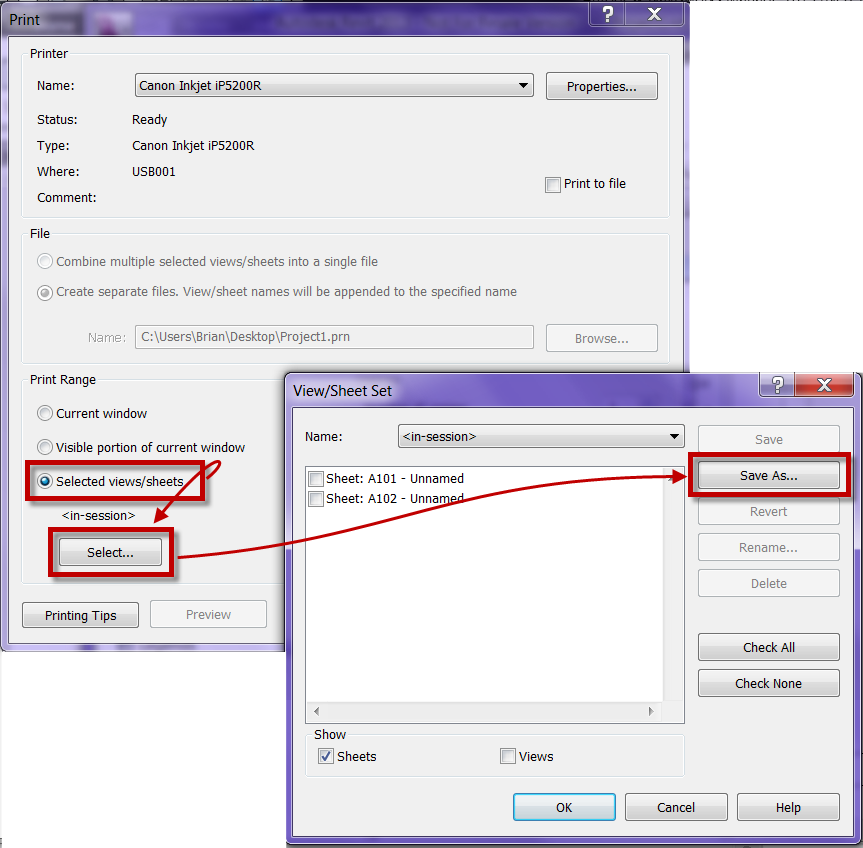This screenshot has height=848, width=863.
Task: Click Save in View/Sheet Set
Action: tap(768, 439)
